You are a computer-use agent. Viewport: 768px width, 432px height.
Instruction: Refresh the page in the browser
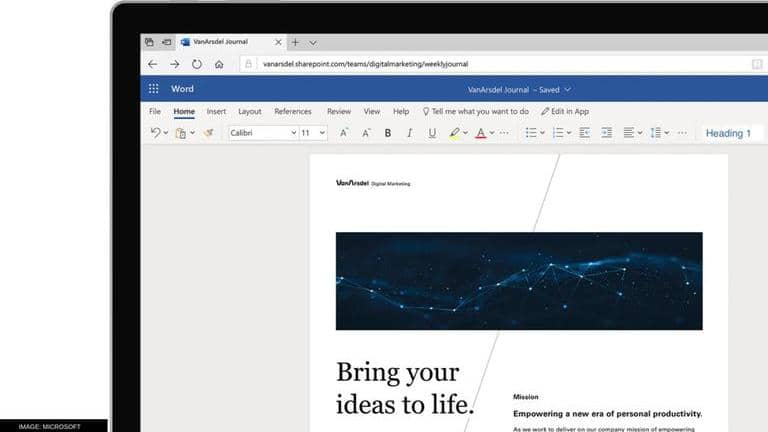197,64
